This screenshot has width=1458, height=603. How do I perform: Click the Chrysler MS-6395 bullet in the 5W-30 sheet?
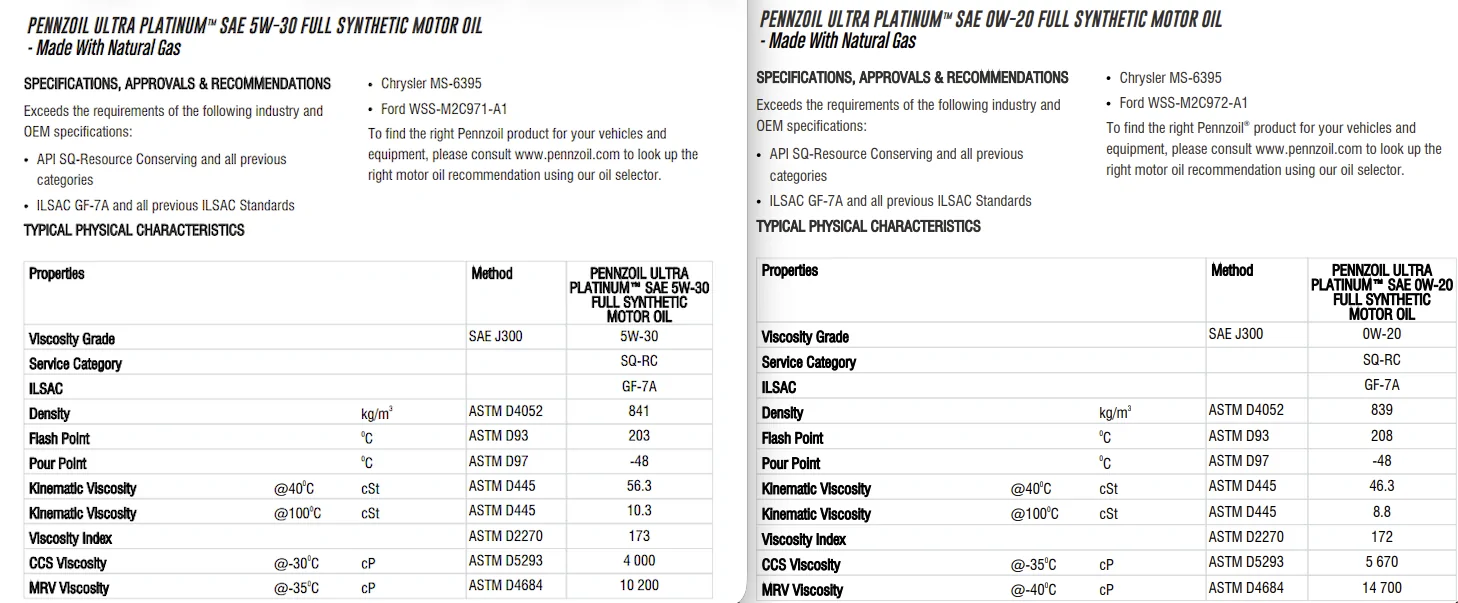[x=431, y=83]
